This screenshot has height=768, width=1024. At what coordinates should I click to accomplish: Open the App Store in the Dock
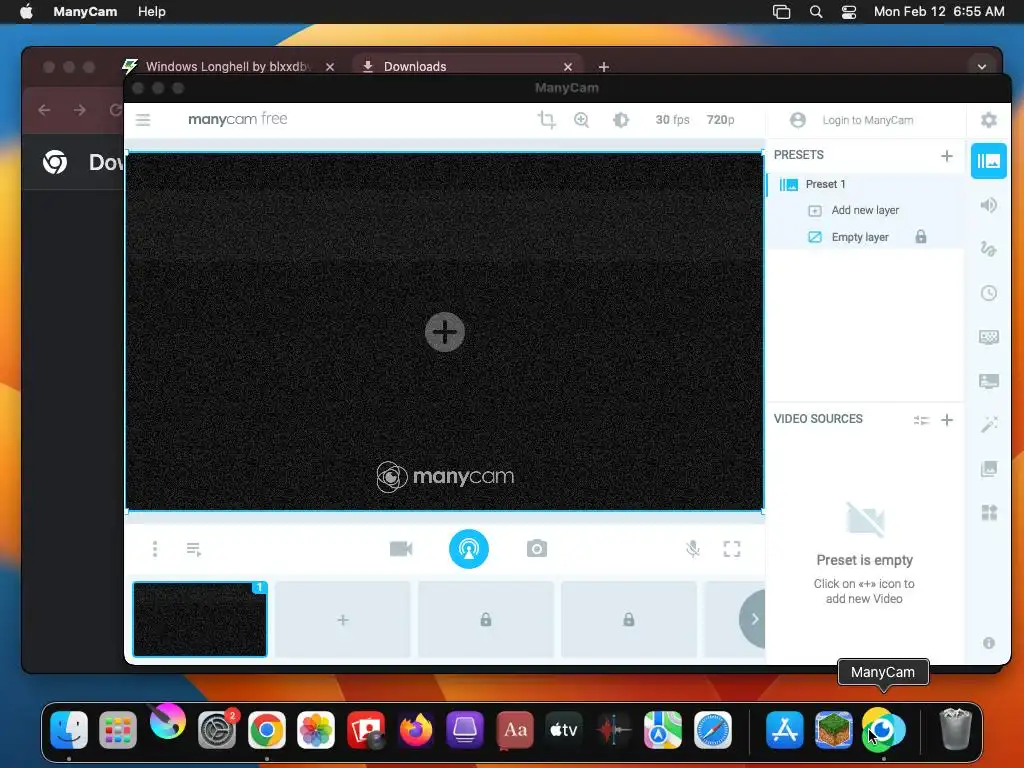[x=784, y=730]
